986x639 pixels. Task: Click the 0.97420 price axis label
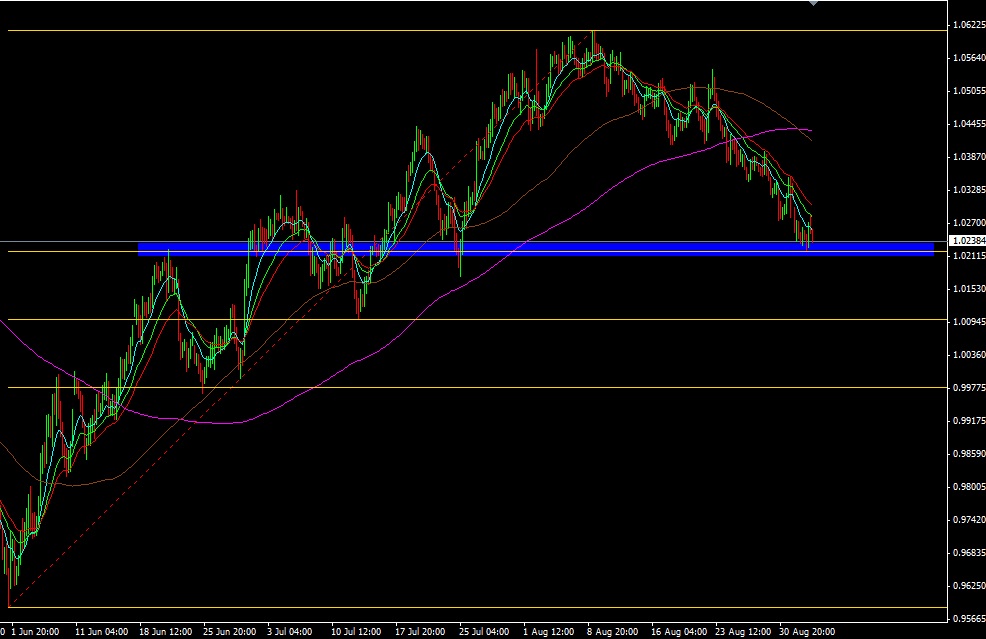point(969,520)
